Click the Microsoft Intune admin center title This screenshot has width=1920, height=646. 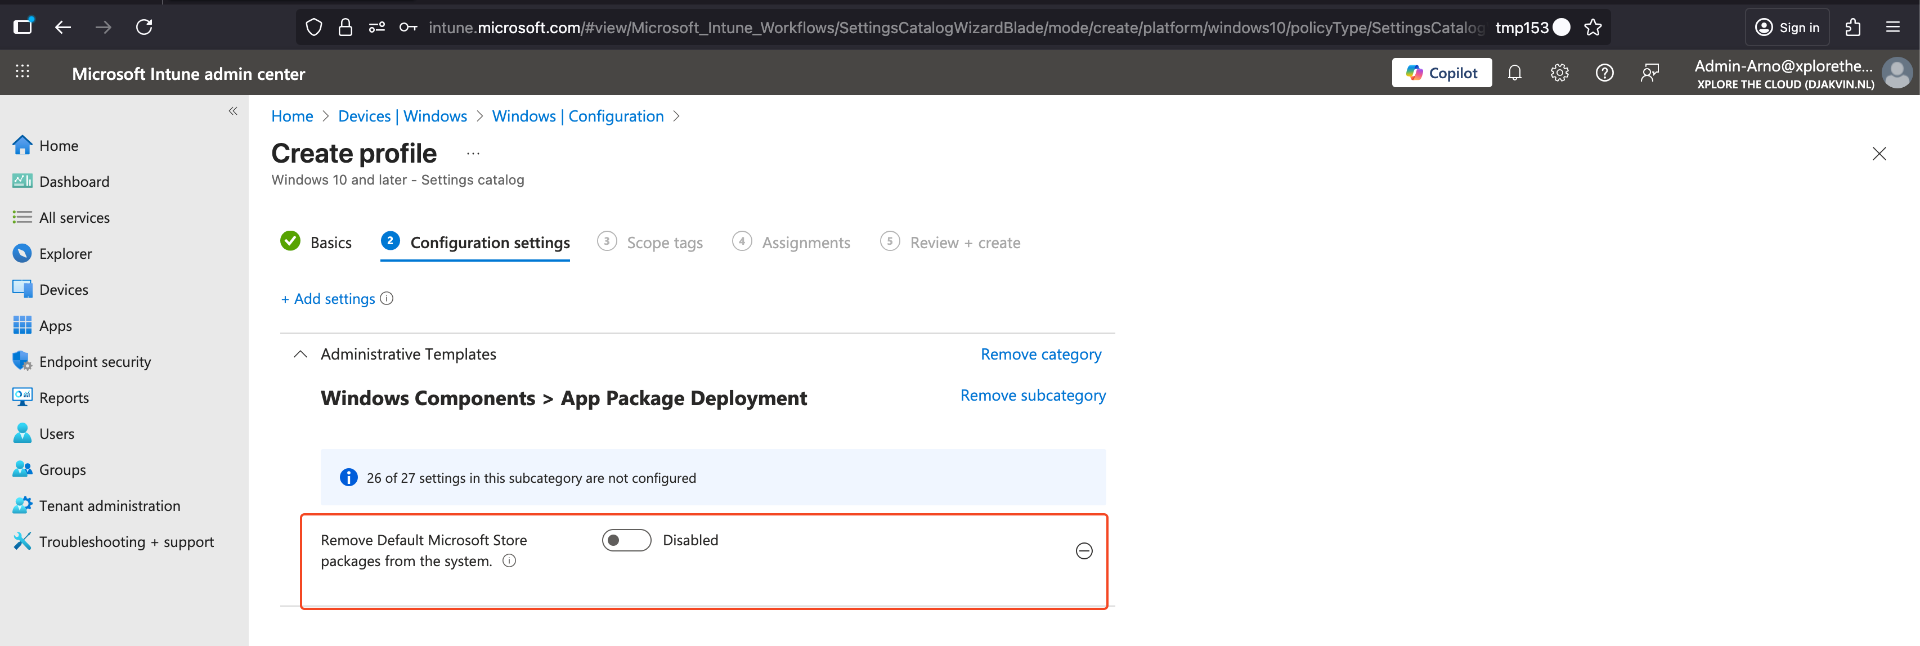click(x=188, y=73)
